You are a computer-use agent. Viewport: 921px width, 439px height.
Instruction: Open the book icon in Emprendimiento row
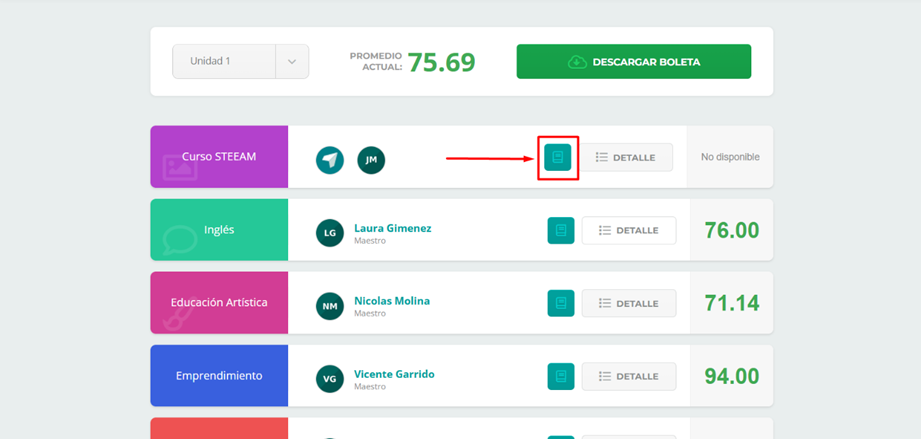click(561, 376)
